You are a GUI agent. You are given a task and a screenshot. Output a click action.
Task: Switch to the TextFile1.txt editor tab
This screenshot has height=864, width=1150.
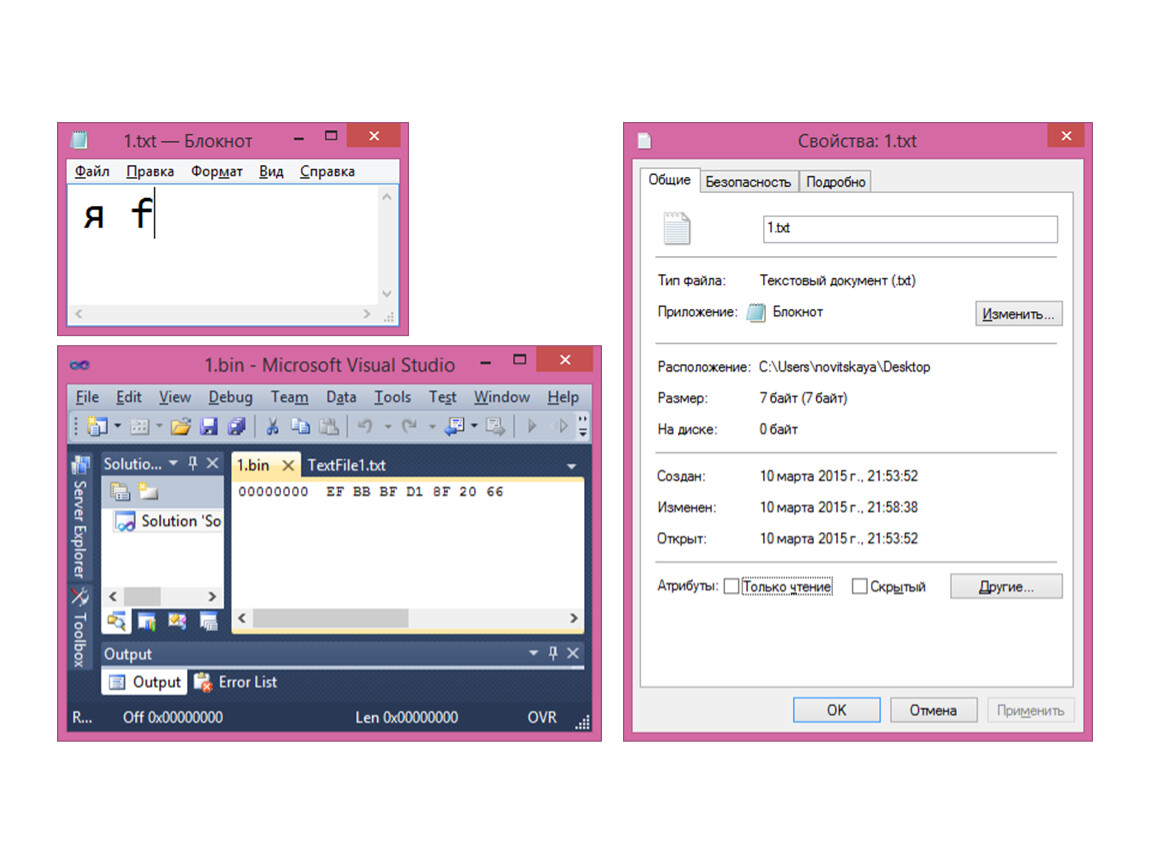click(x=346, y=465)
